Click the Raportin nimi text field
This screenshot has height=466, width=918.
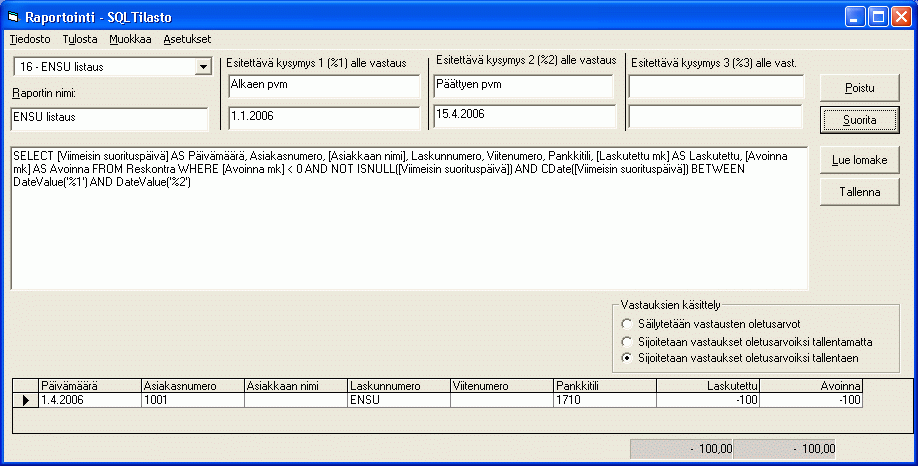pyautogui.click(x=109, y=118)
